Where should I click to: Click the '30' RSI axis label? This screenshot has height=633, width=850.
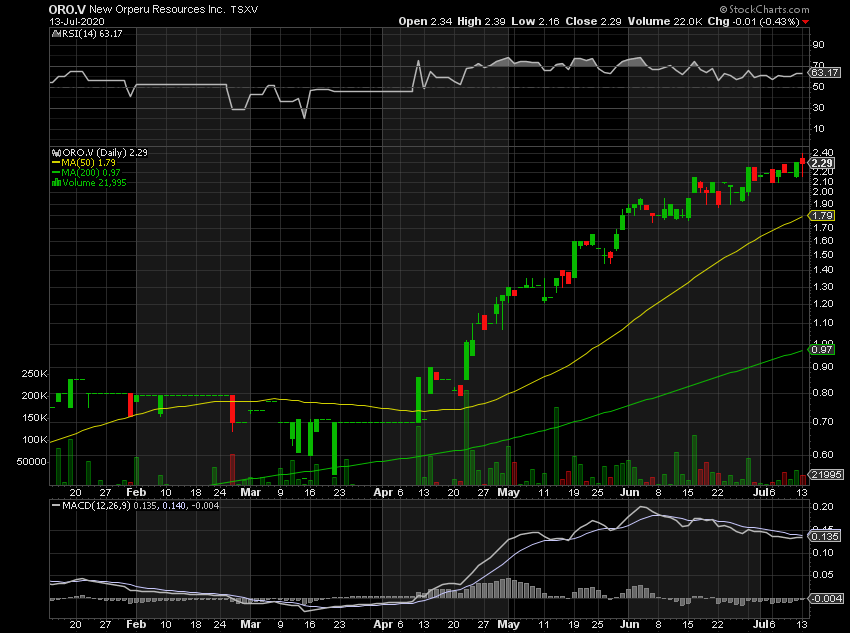[x=818, y=108]
